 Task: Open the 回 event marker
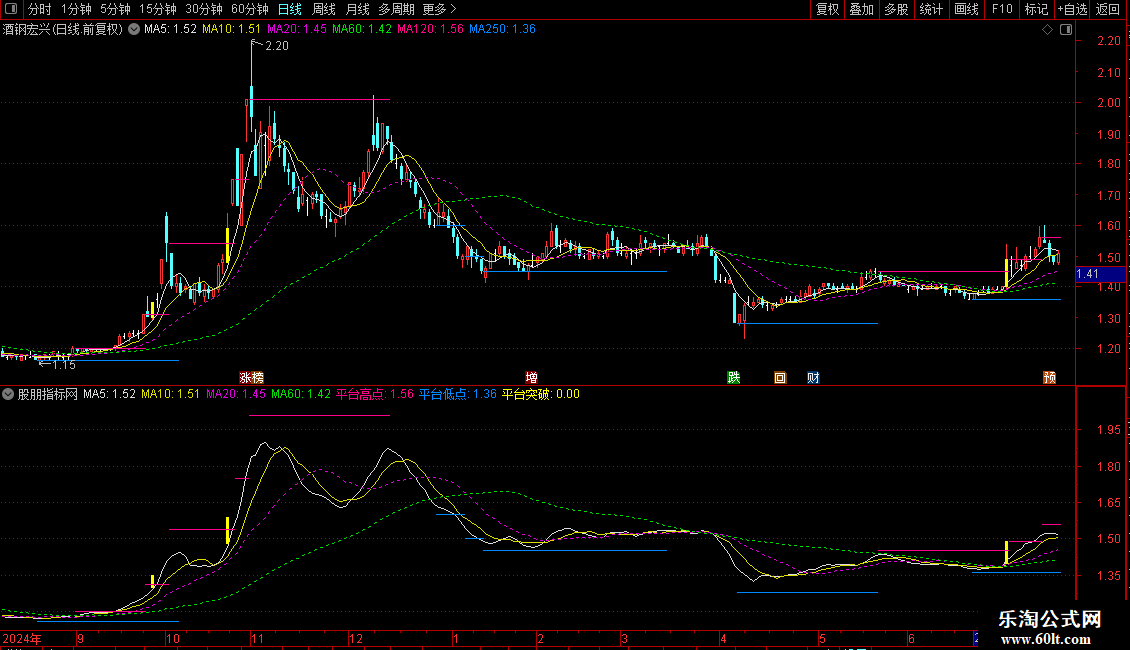click(x=780, y=378)
